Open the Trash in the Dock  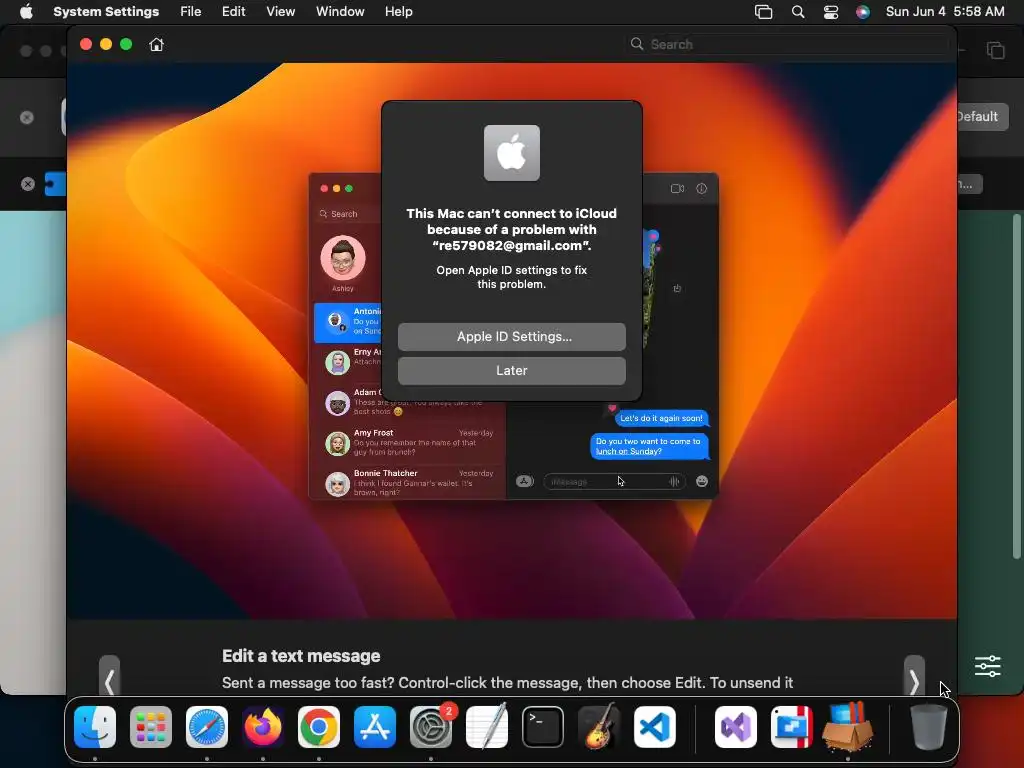(x=929, y=727)
